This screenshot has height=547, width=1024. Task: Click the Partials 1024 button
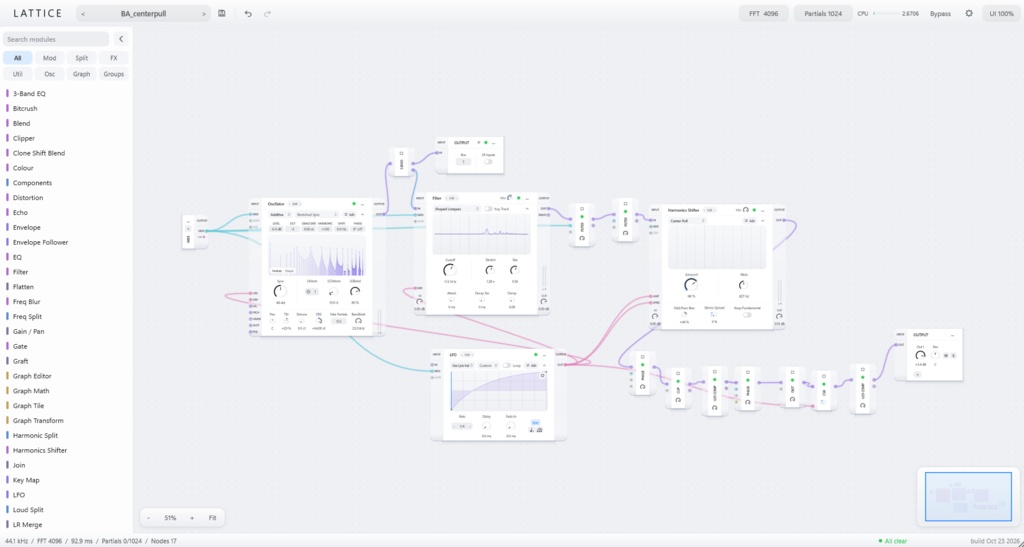[823, 13]
